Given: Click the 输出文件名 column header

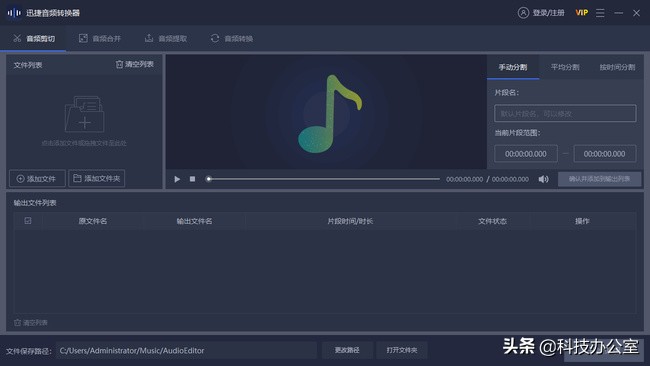Looking at the screenshot, I should coord(194,221).
